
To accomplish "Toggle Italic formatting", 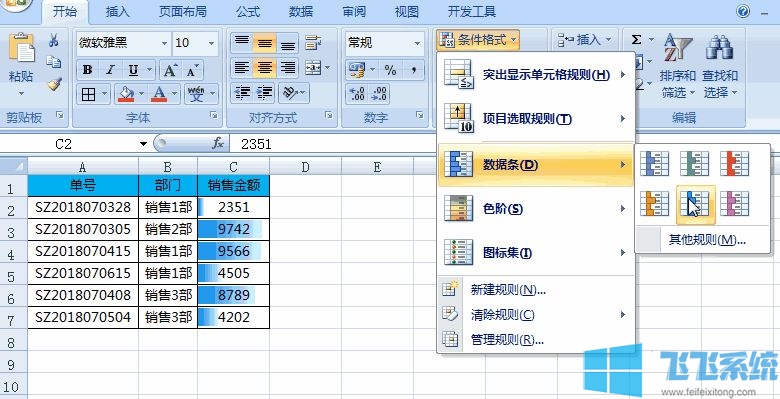I will click(110, 70).
